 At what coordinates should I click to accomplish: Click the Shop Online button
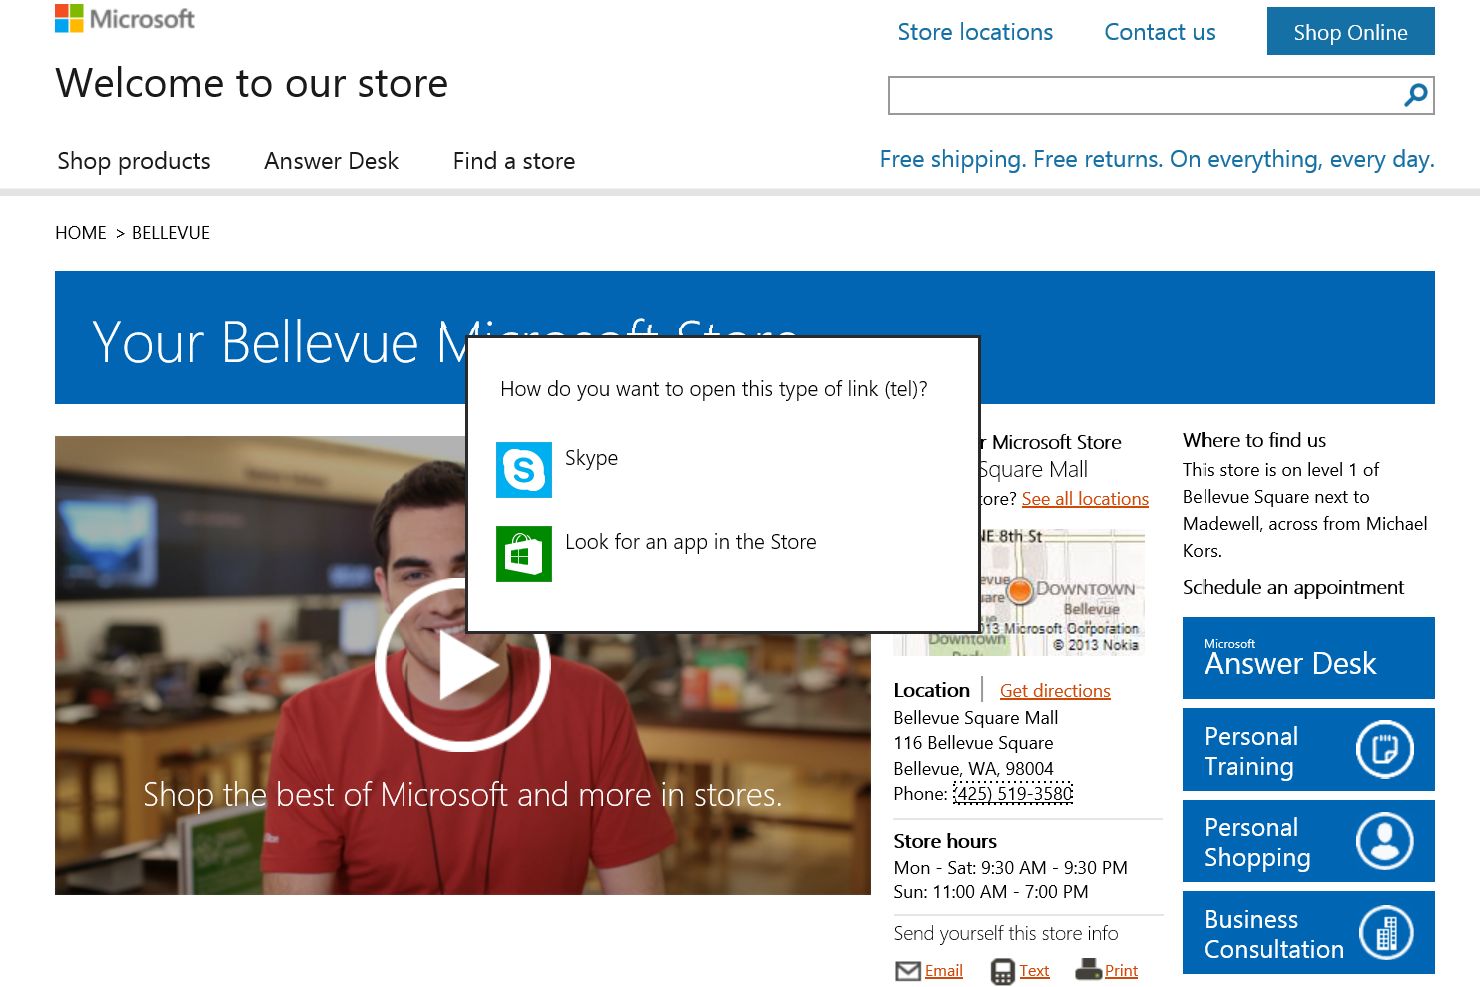pyautogui.click(x=1350, y=31)
